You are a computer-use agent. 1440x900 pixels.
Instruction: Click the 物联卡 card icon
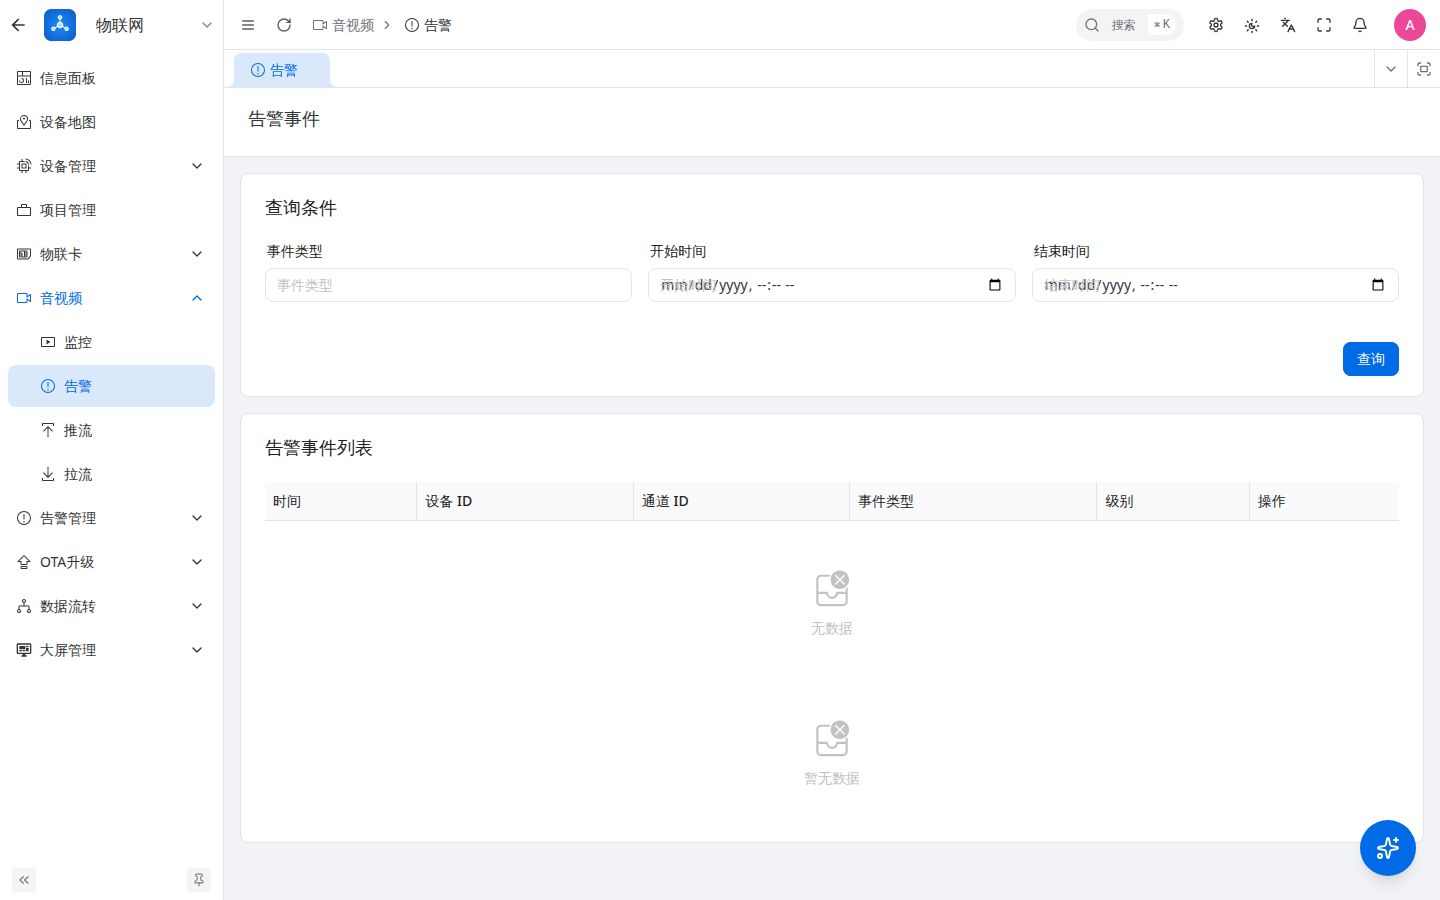(24, 254)
